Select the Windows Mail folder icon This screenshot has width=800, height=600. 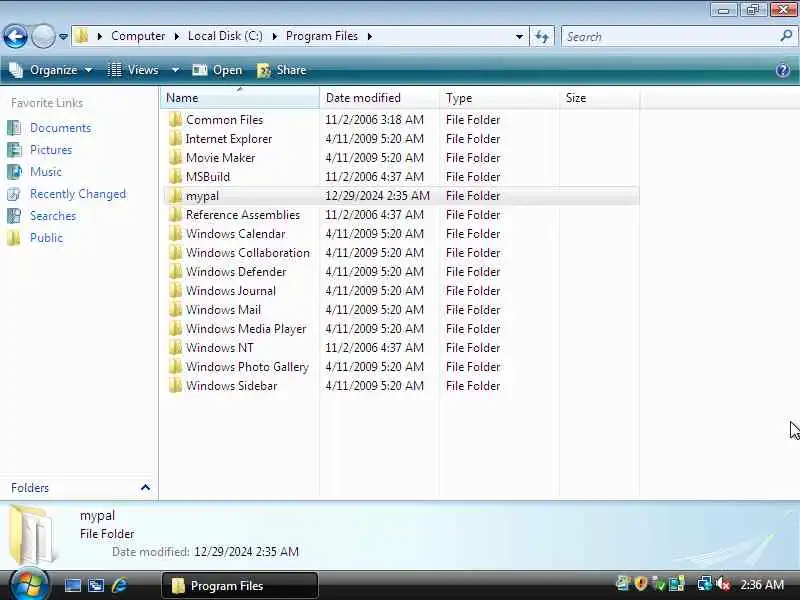tap(175, 310)
